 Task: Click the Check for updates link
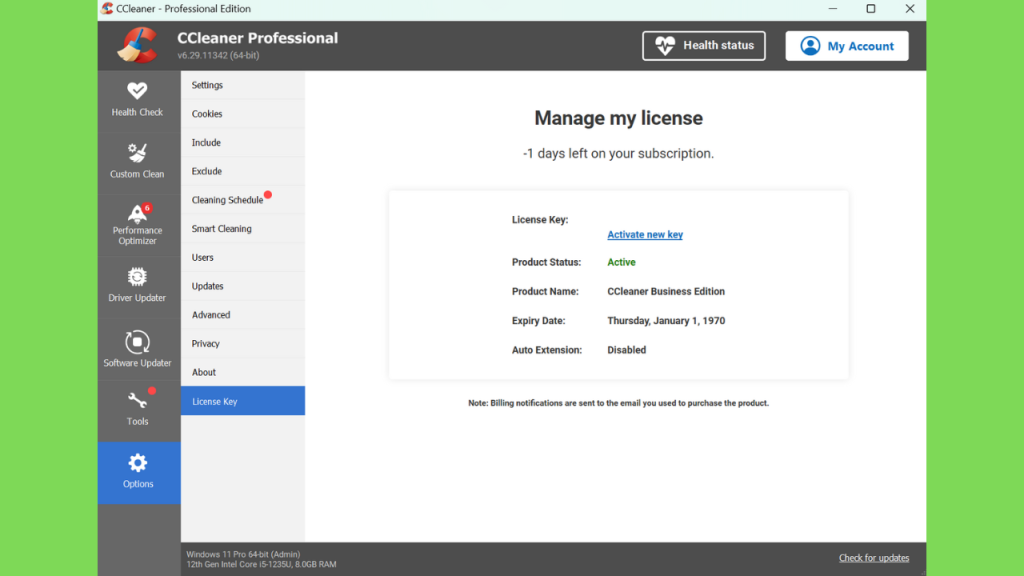874,558
